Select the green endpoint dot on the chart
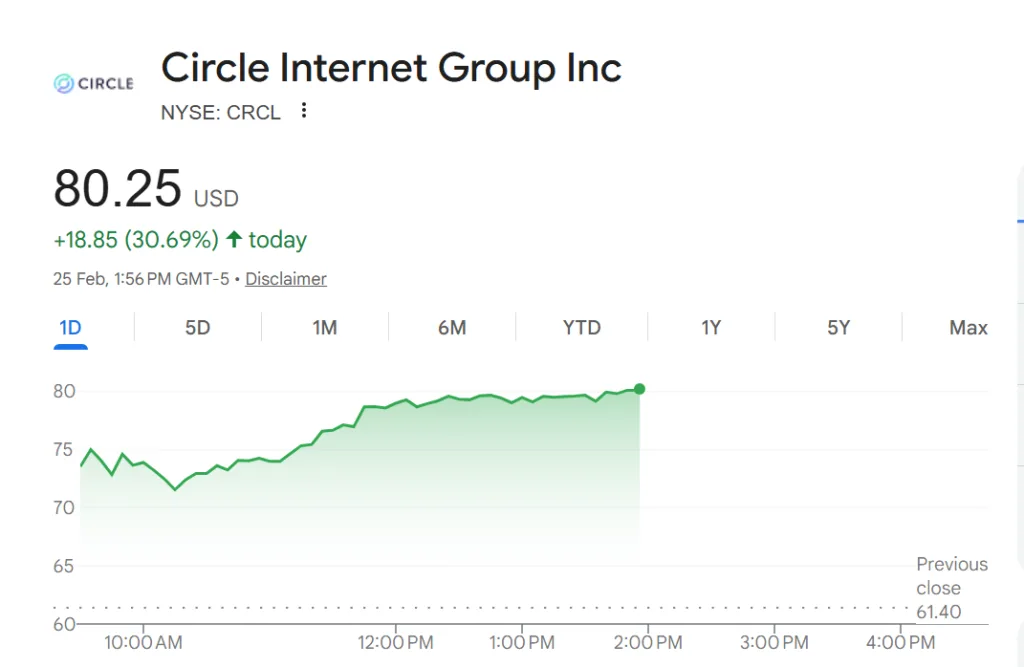The height and width of the screenshot is (667, 1024). pyautogui.click(x=638, y=389)
